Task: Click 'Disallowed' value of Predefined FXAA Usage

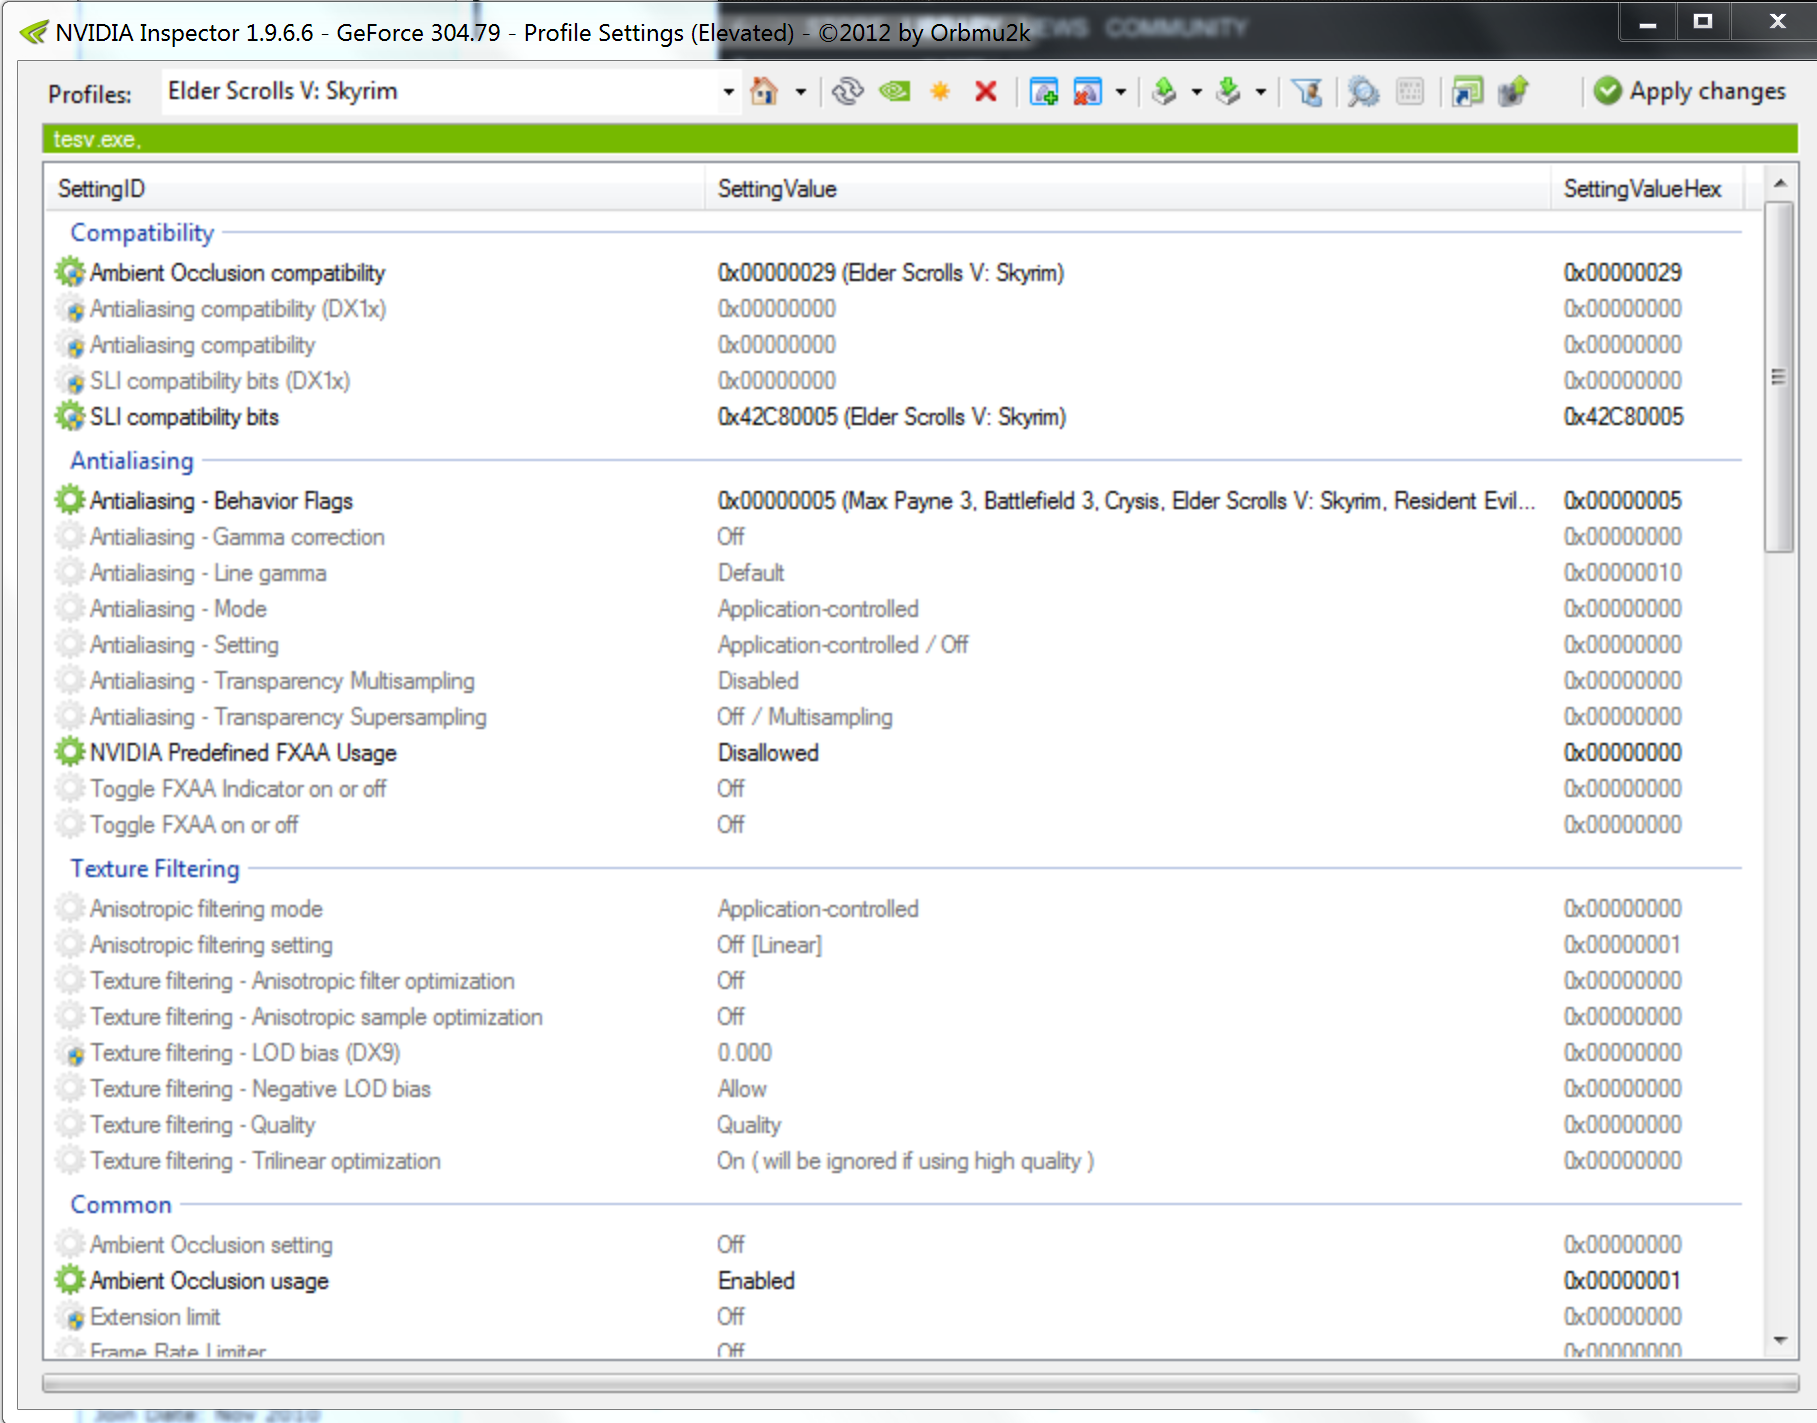Action: point(768,753)
